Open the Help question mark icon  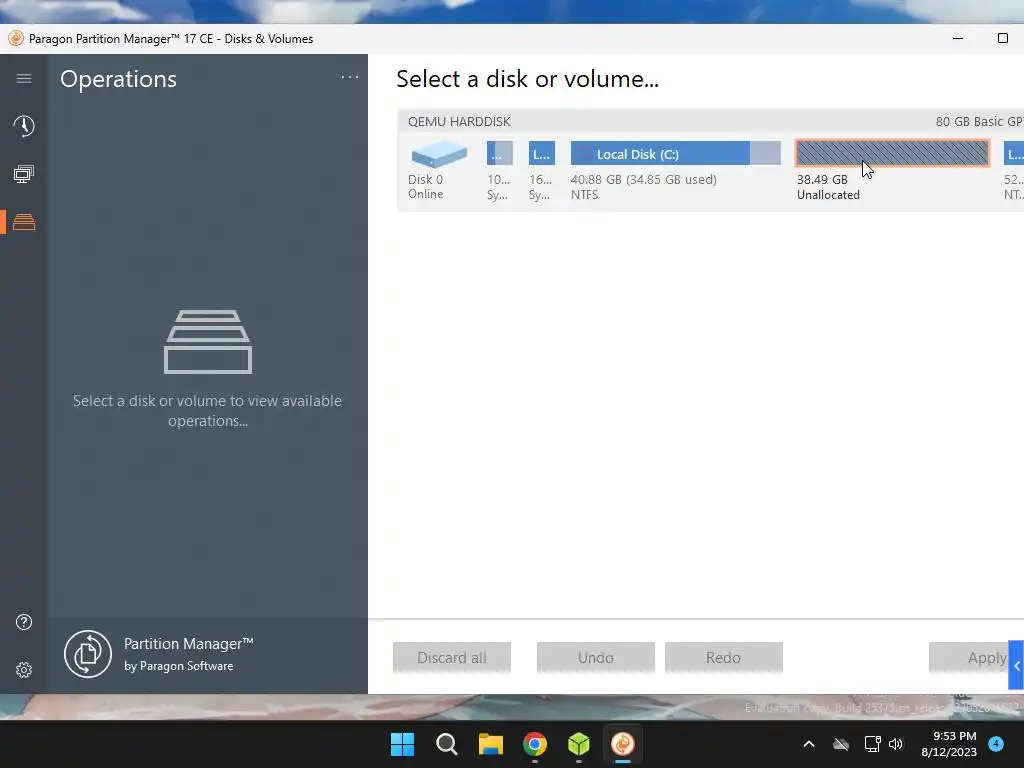tap(24, 622)
